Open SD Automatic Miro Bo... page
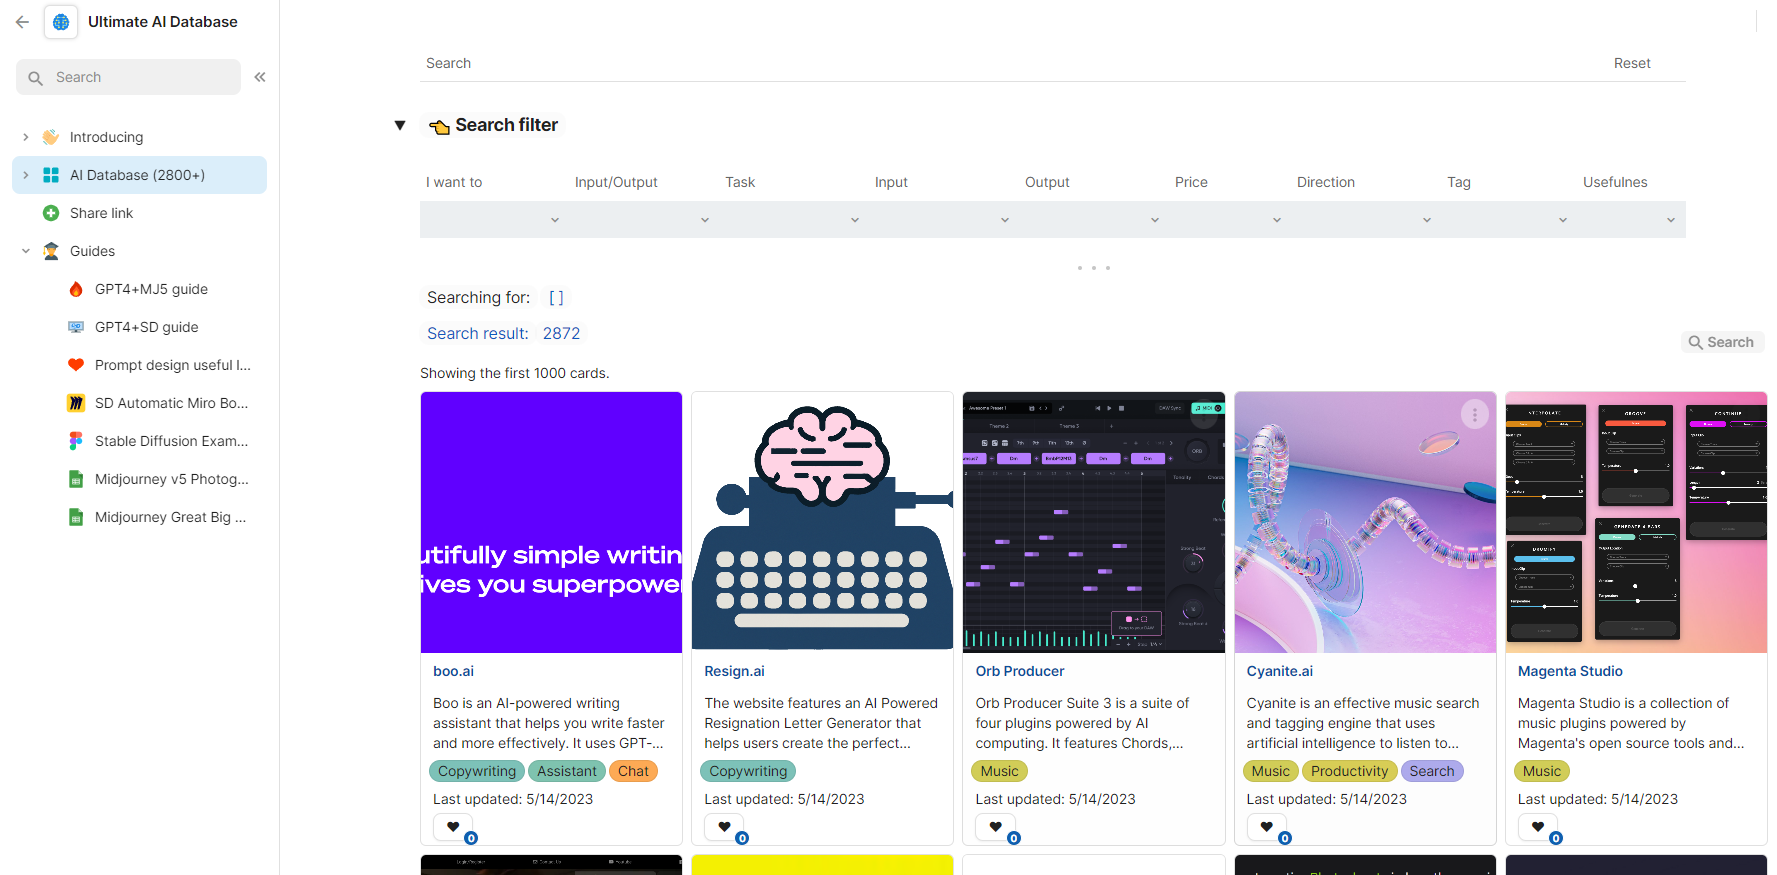Viewport: 1777px width, 875px height. tap(171, 403)
